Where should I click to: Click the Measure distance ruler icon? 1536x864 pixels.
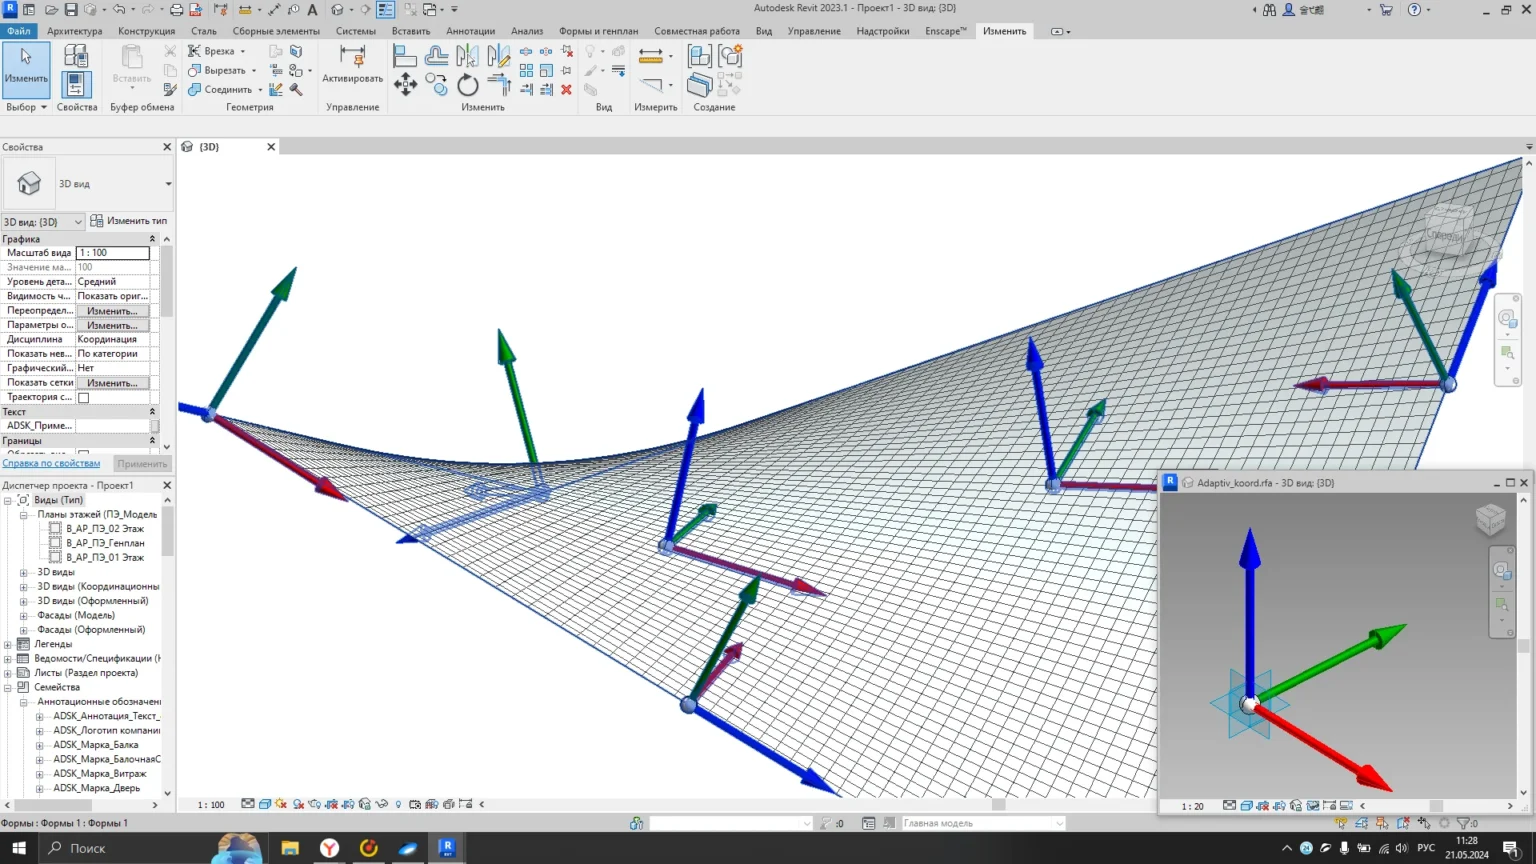coord(651,56)
